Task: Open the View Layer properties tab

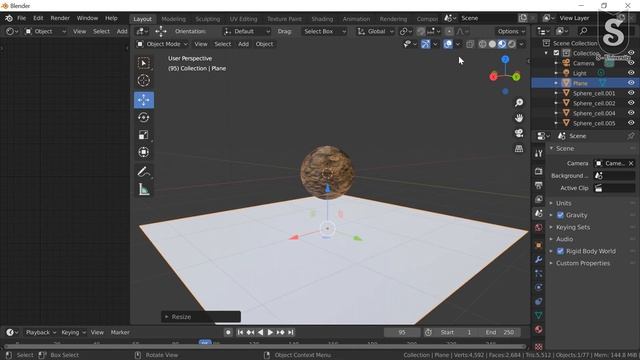Action: pos(538,199)
